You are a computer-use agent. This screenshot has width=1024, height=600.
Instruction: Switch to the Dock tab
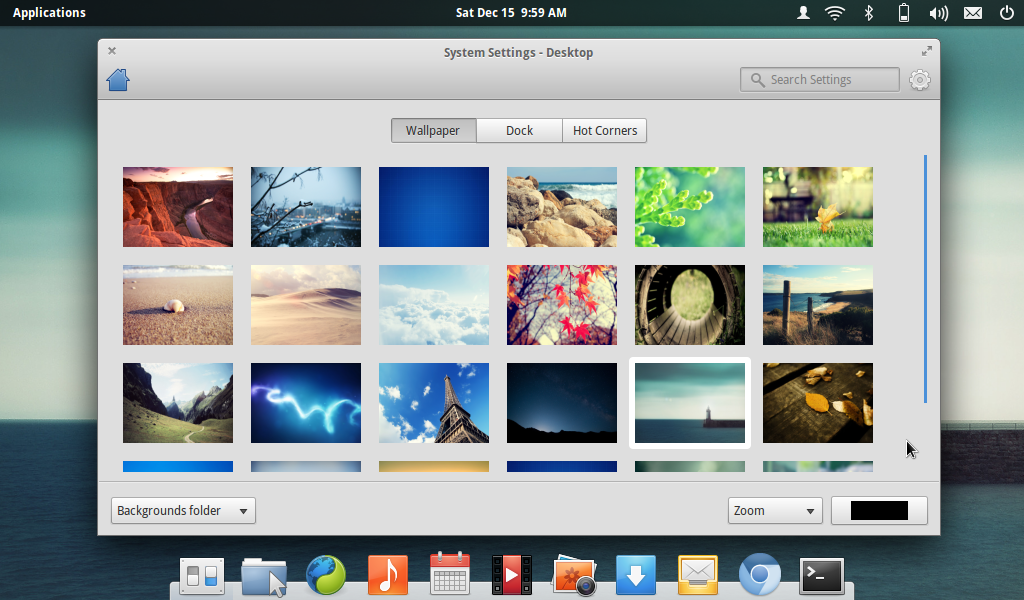[519, 130]
